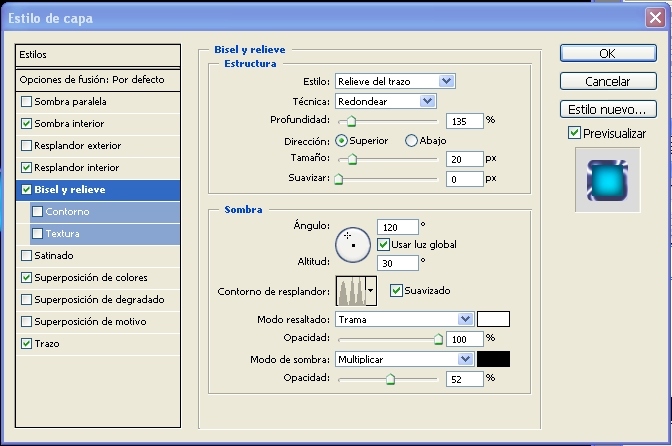672x446 pixels.
Task: Click the Tamaño slider handle
Action: point(352,159)
